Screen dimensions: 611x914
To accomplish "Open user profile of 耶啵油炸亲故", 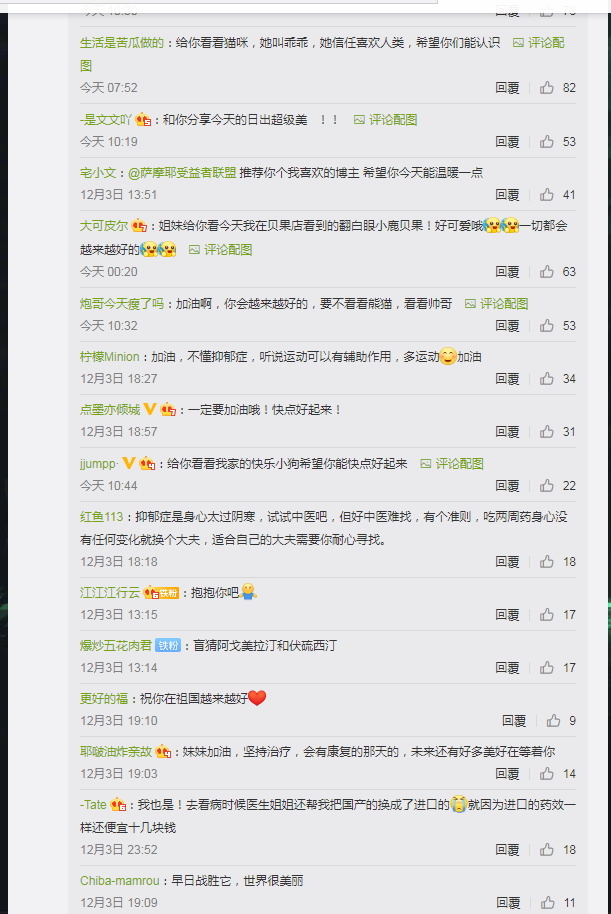I will (116, 752).
